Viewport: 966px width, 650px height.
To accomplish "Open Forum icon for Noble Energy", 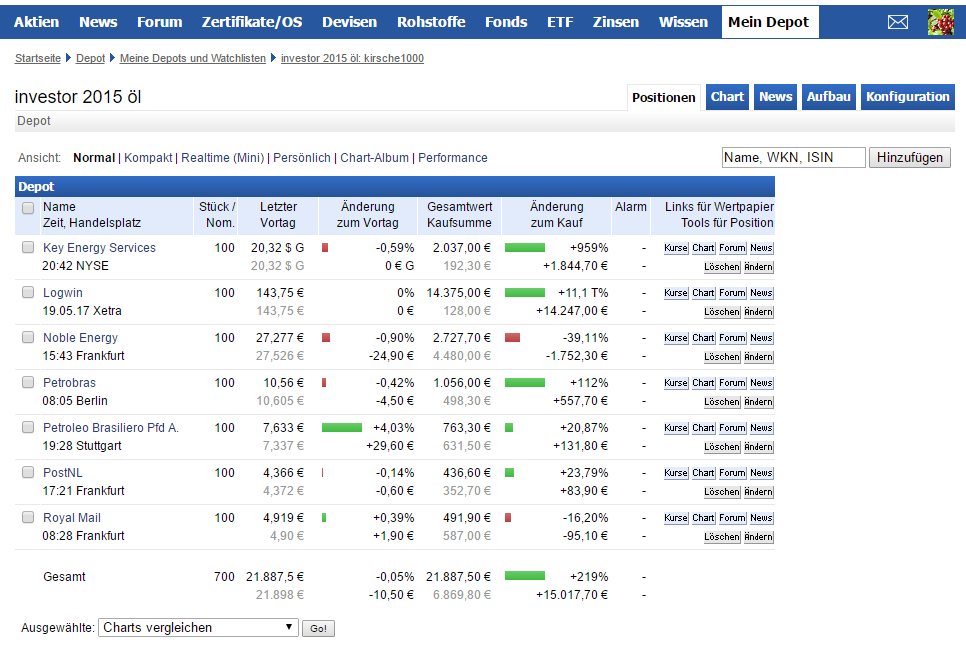I will (x=732, y=338).
